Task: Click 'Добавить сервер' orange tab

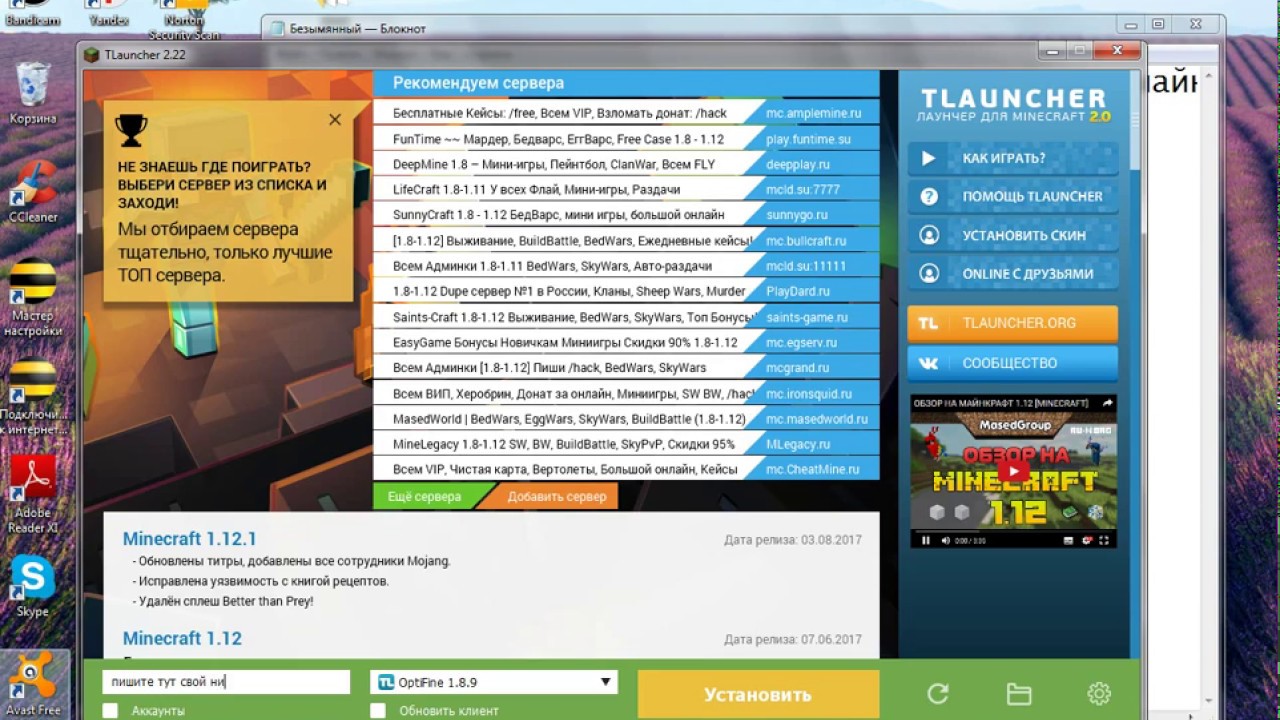Action: pos(556,496)
